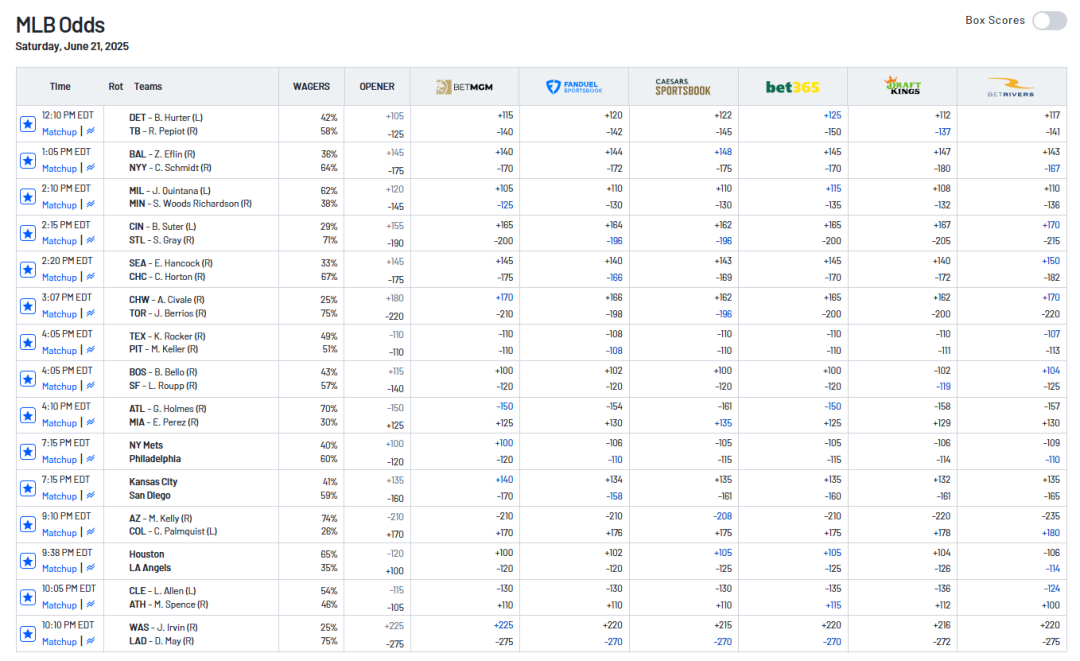Favorite the BAL vs NYY matchup star
The height and width of the screenshot is (661, 1080).
pyautogui.click(x=28, y=160)
